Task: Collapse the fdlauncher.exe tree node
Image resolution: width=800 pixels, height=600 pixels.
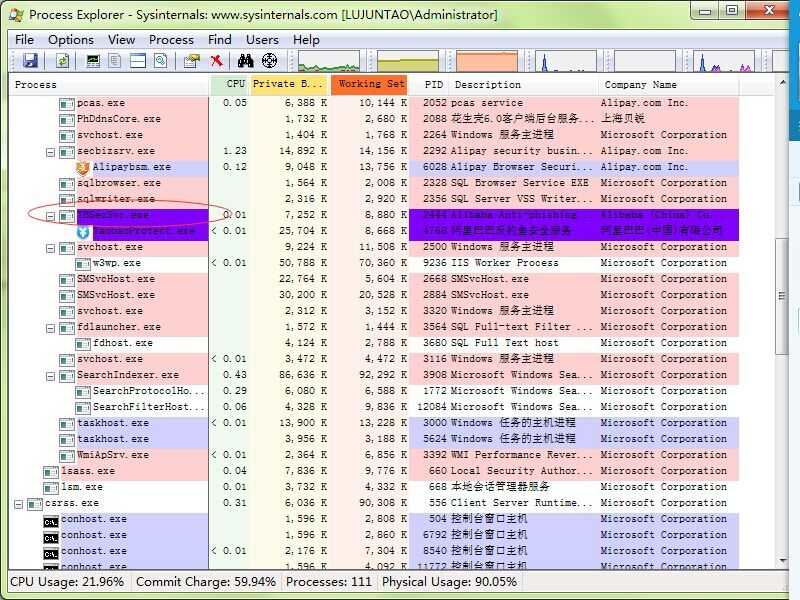Action: 51,329
